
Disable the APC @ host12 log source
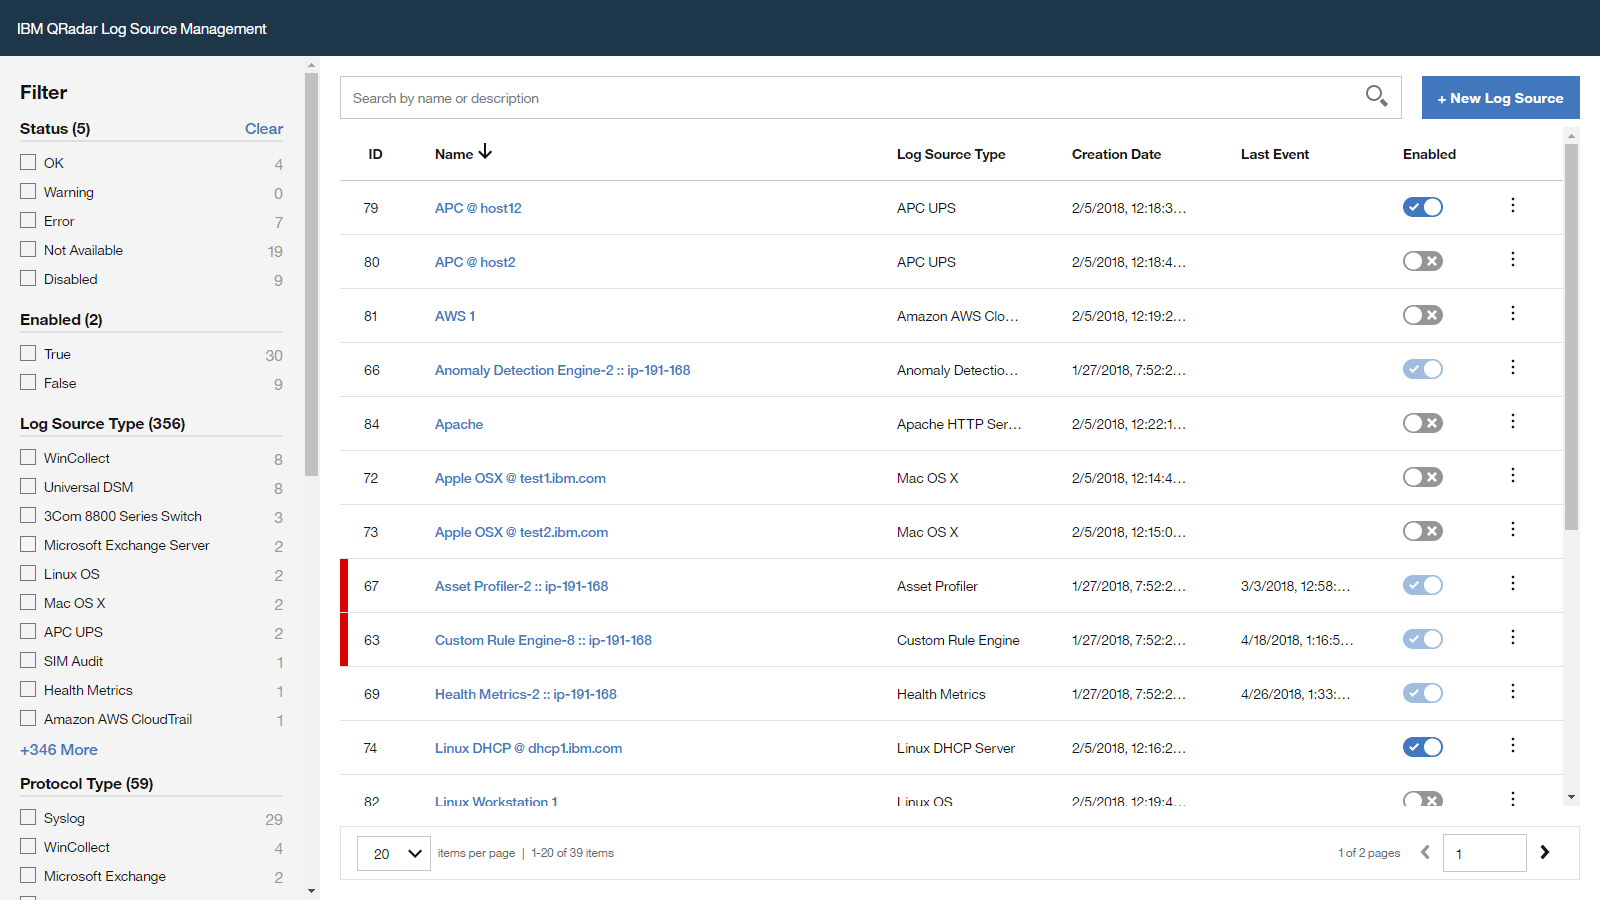pos(1423,207)
